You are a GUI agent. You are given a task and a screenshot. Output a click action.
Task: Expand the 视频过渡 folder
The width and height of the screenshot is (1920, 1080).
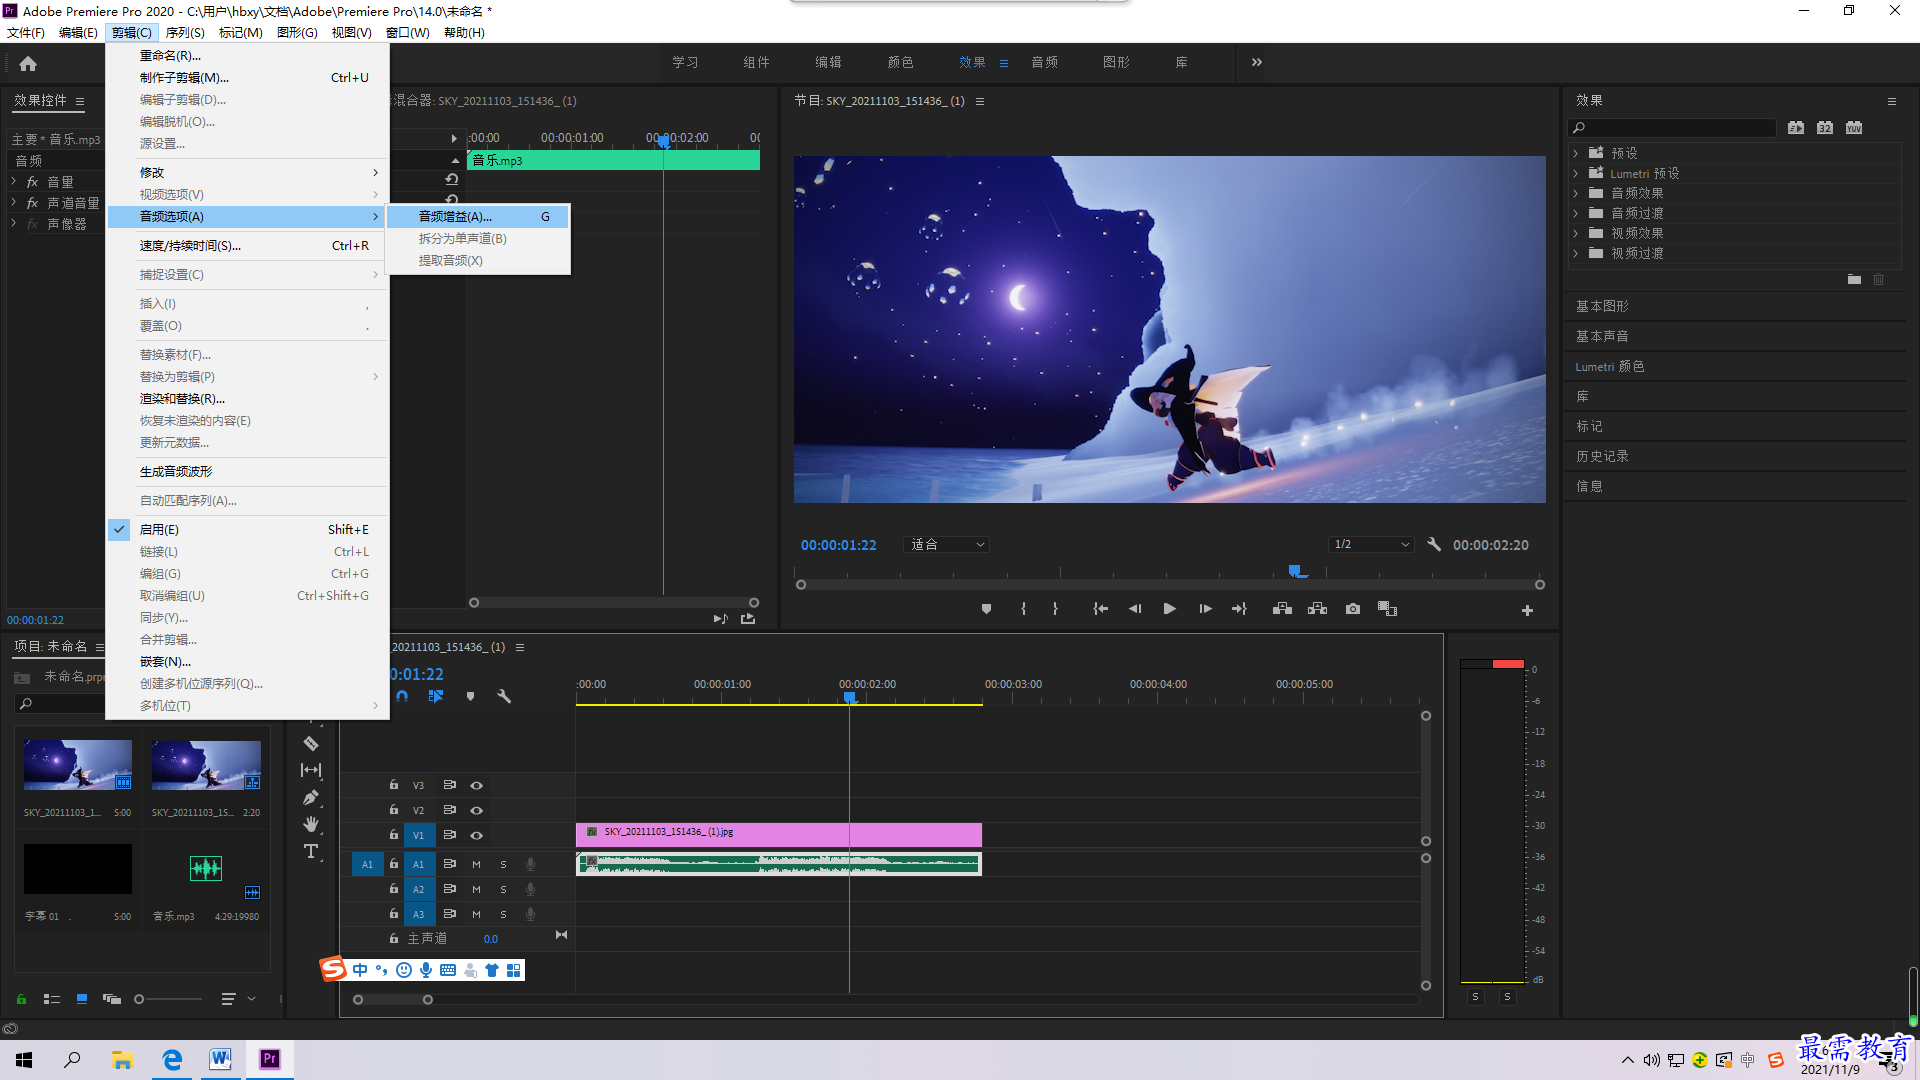coord(1576,253)
